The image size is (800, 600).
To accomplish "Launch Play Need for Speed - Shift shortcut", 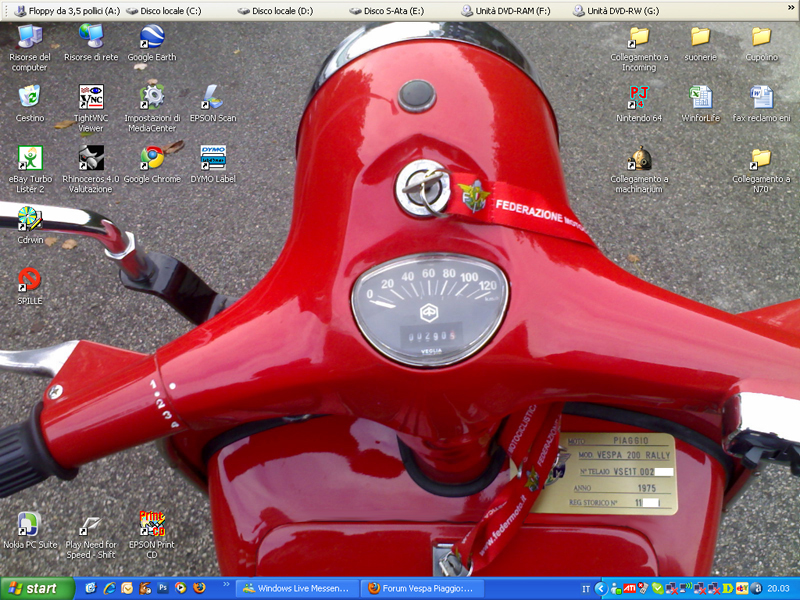I will point(91,536).
